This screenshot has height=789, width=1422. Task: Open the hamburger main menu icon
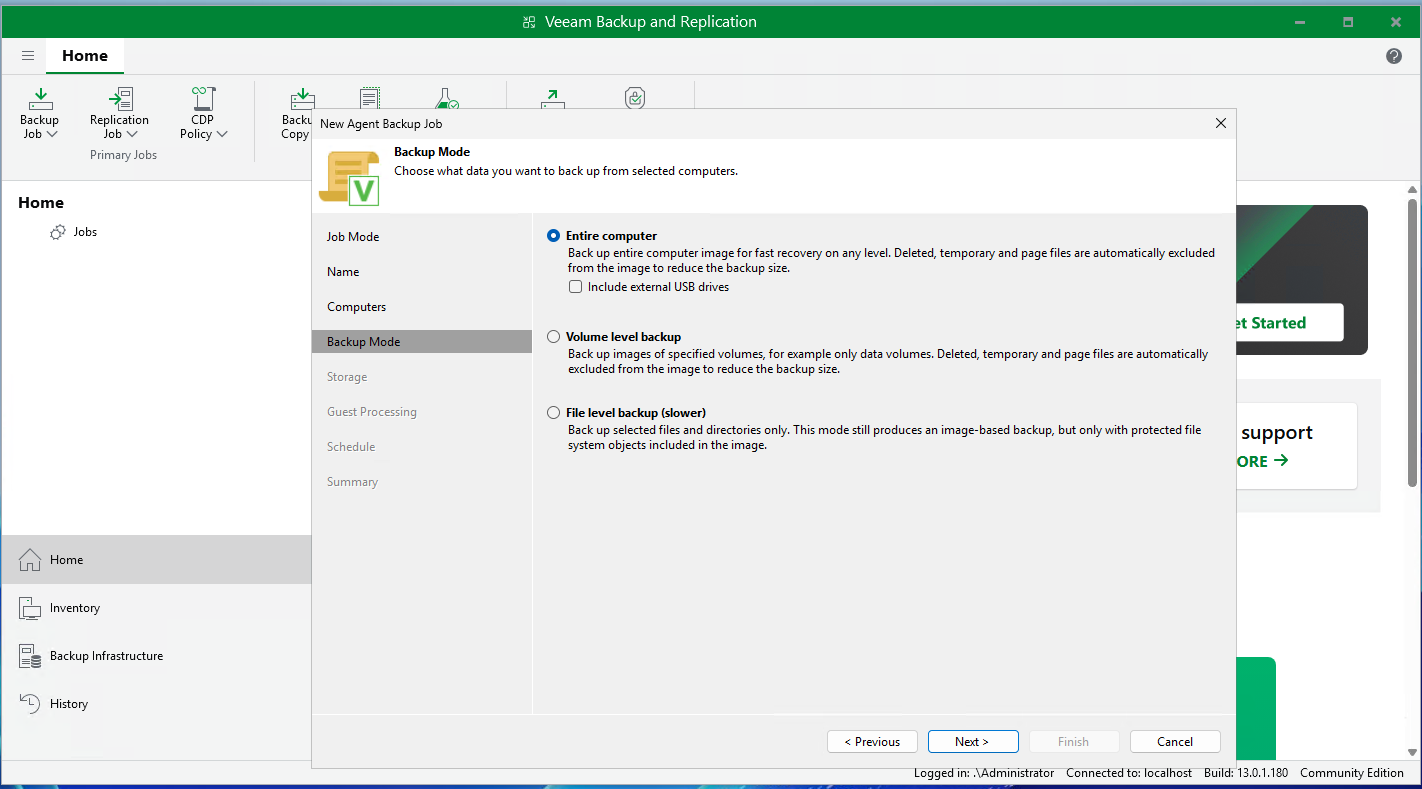28,56
